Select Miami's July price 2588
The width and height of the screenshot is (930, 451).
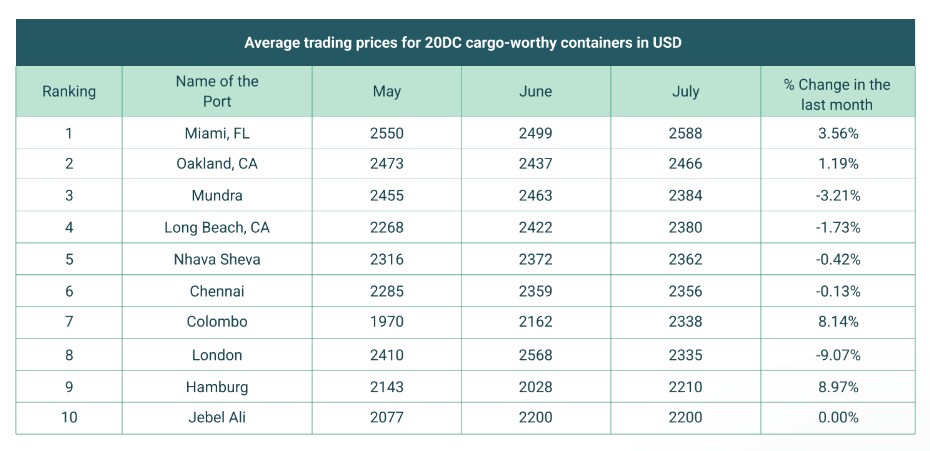coord(686,132)
